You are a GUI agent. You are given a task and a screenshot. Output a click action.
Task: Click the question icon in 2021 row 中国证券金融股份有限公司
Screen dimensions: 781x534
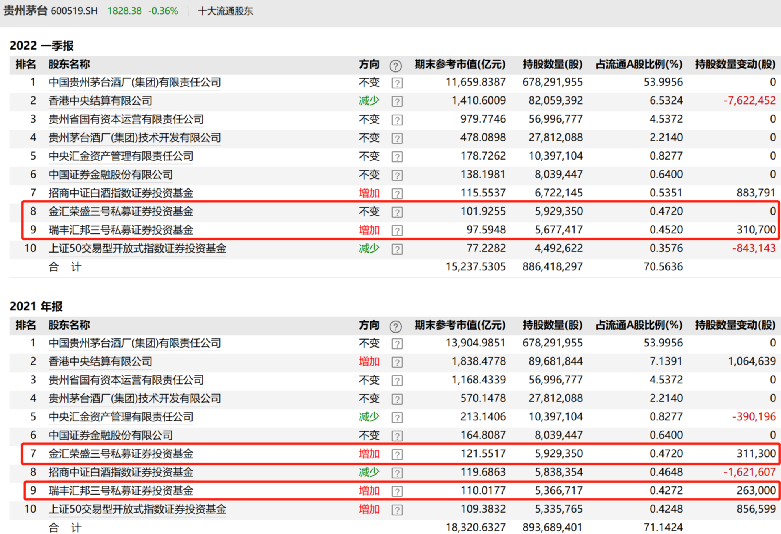tap(397, 435)
